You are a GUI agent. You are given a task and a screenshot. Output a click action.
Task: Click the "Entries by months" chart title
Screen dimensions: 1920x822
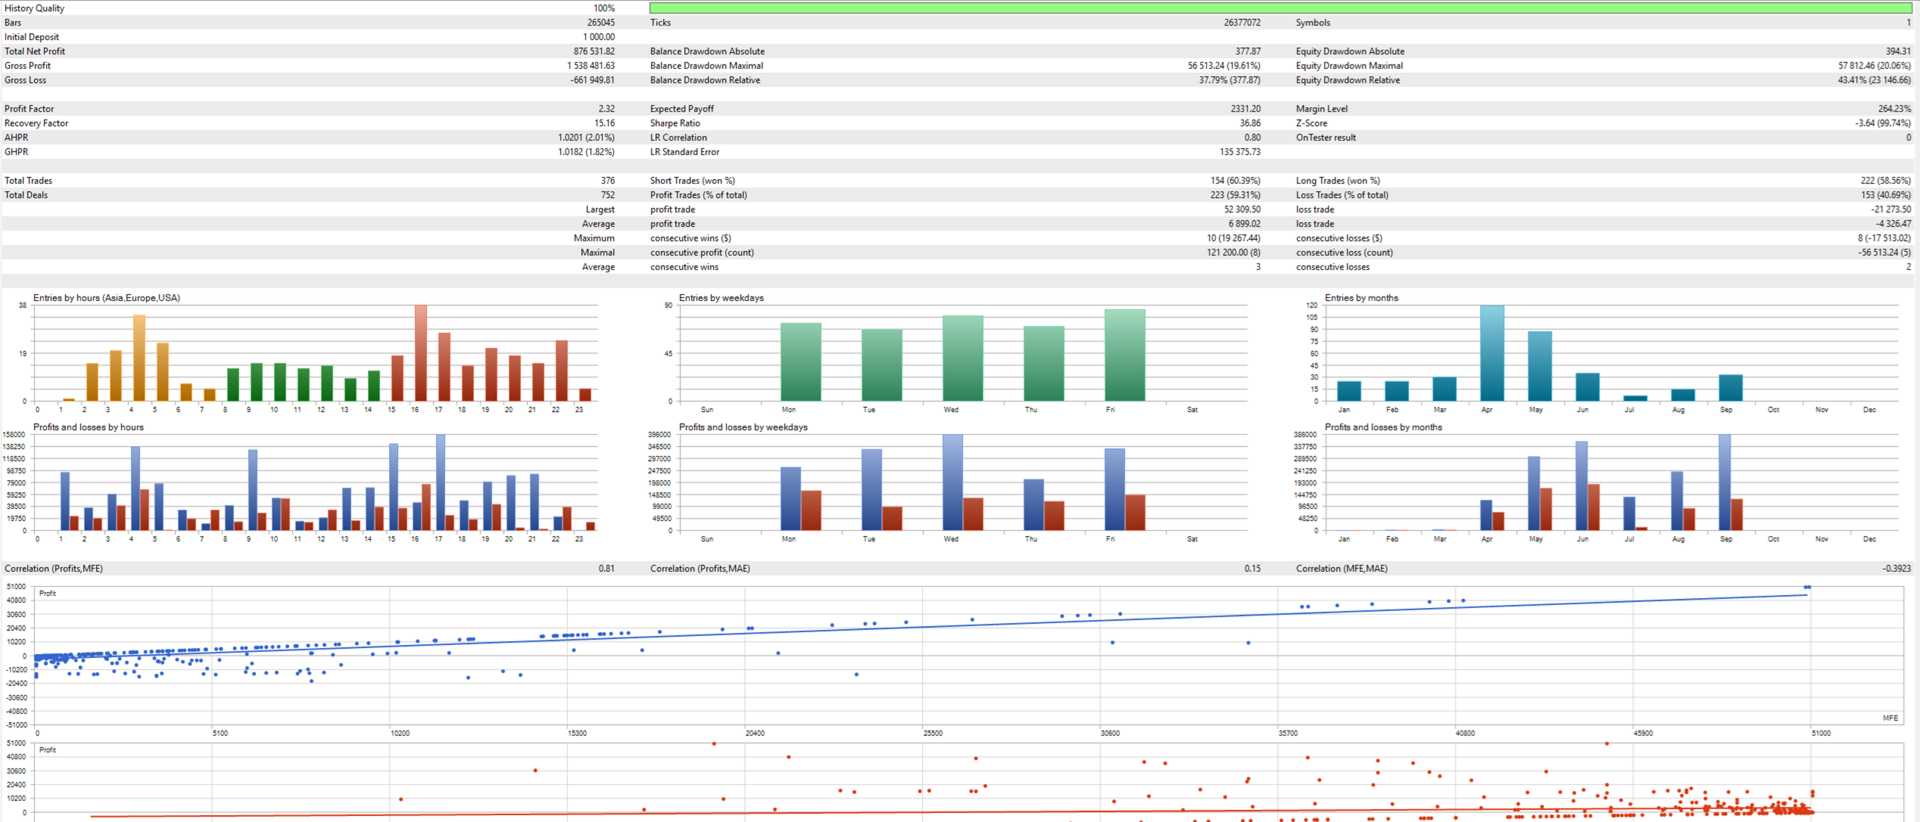1361,298
